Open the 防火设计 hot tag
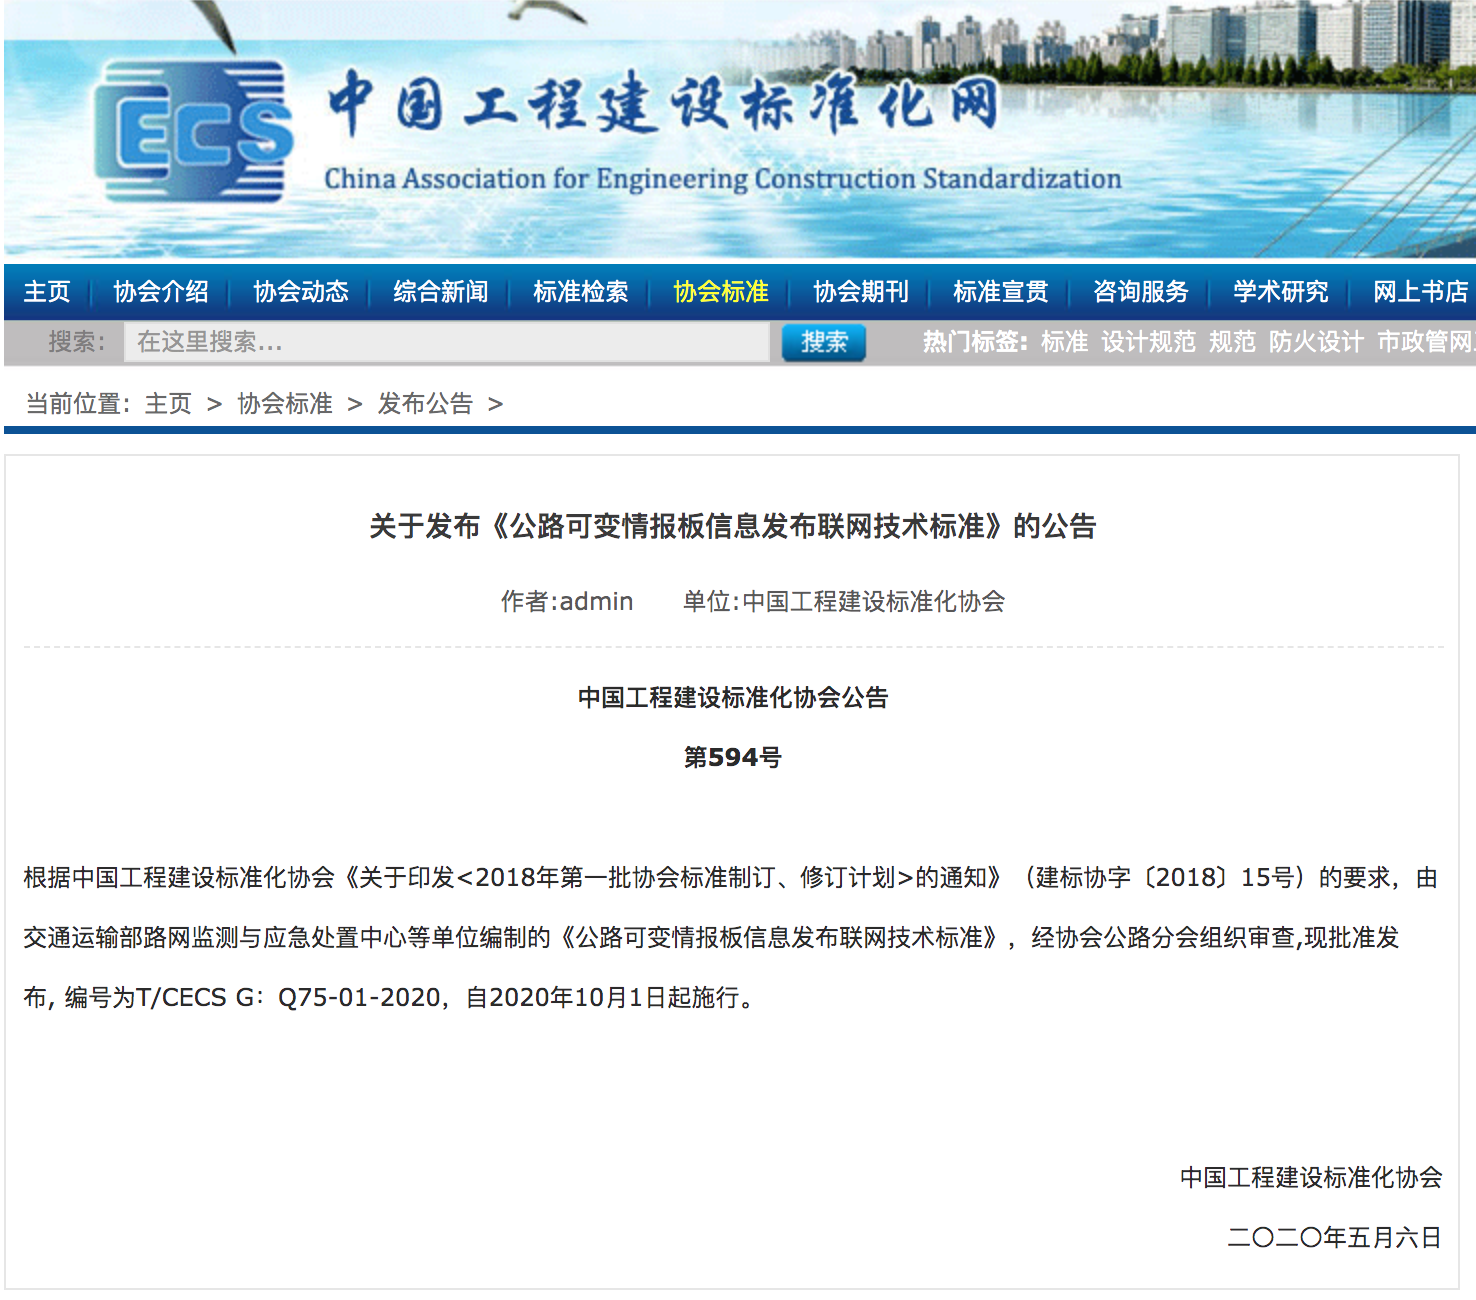Viewport: 1476px width, 1300px height. [x=1316, y=342]
